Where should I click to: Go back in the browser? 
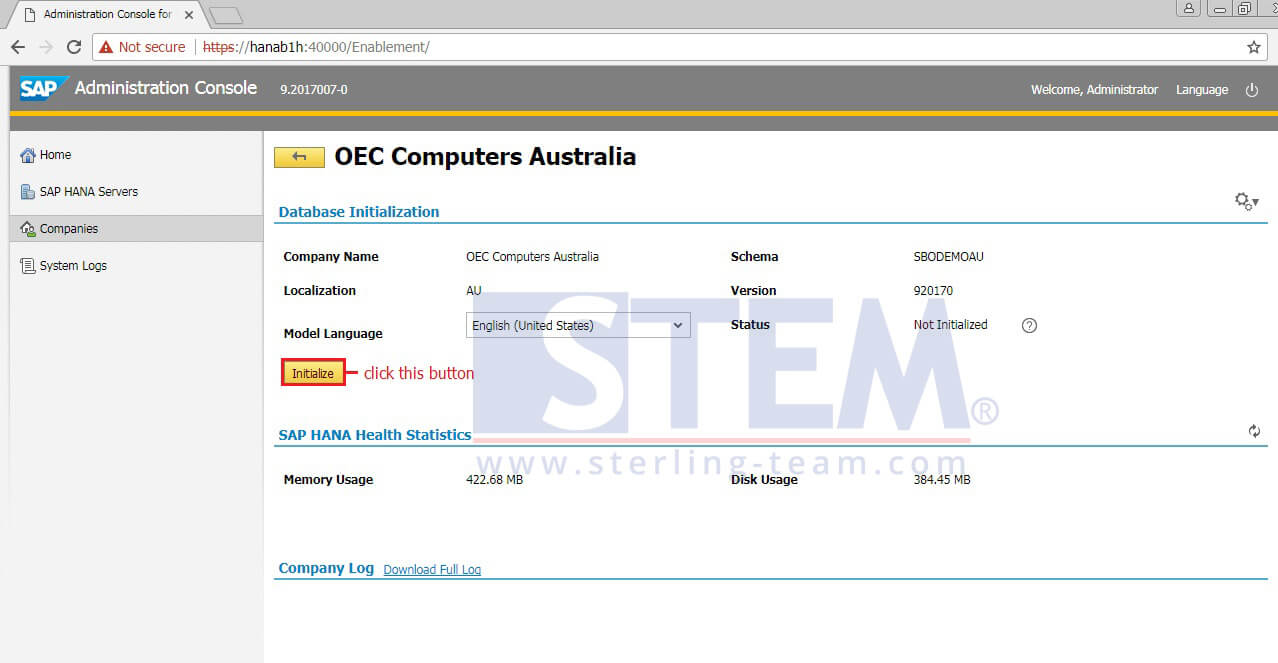[18, 47]
